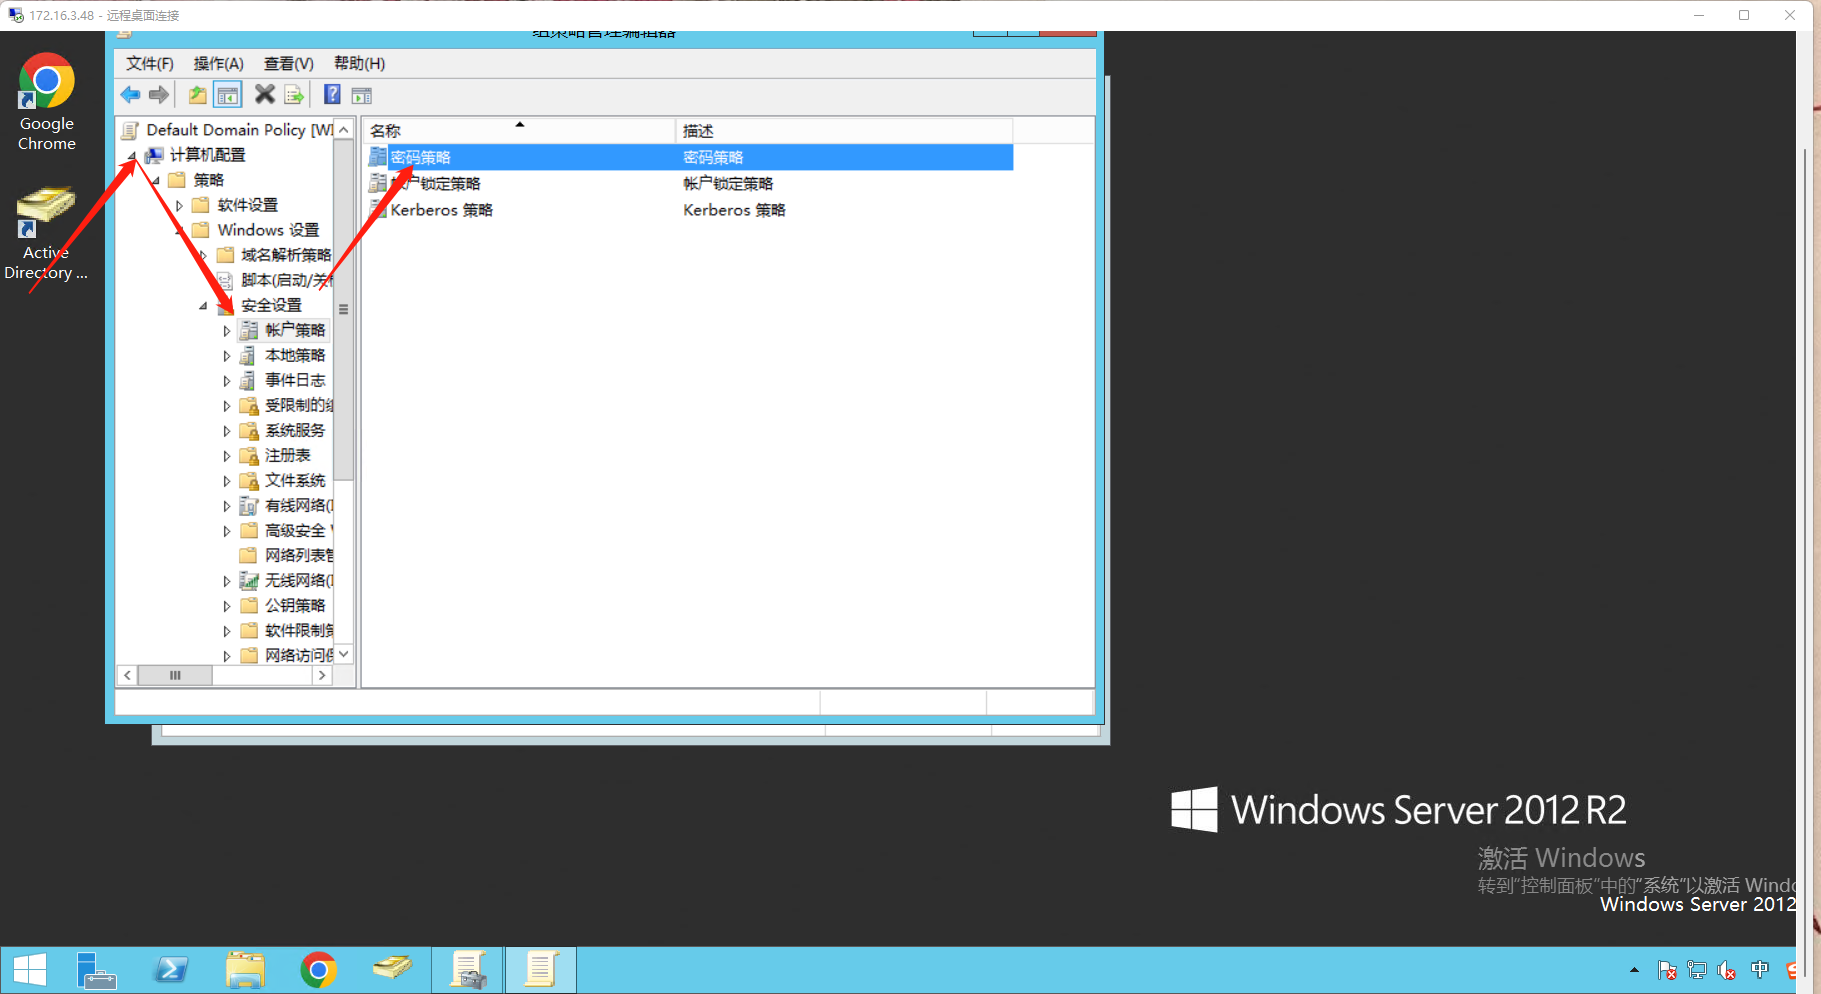Open Google Chrome from the taskbar
The image size is (1821, 994).
318,970
